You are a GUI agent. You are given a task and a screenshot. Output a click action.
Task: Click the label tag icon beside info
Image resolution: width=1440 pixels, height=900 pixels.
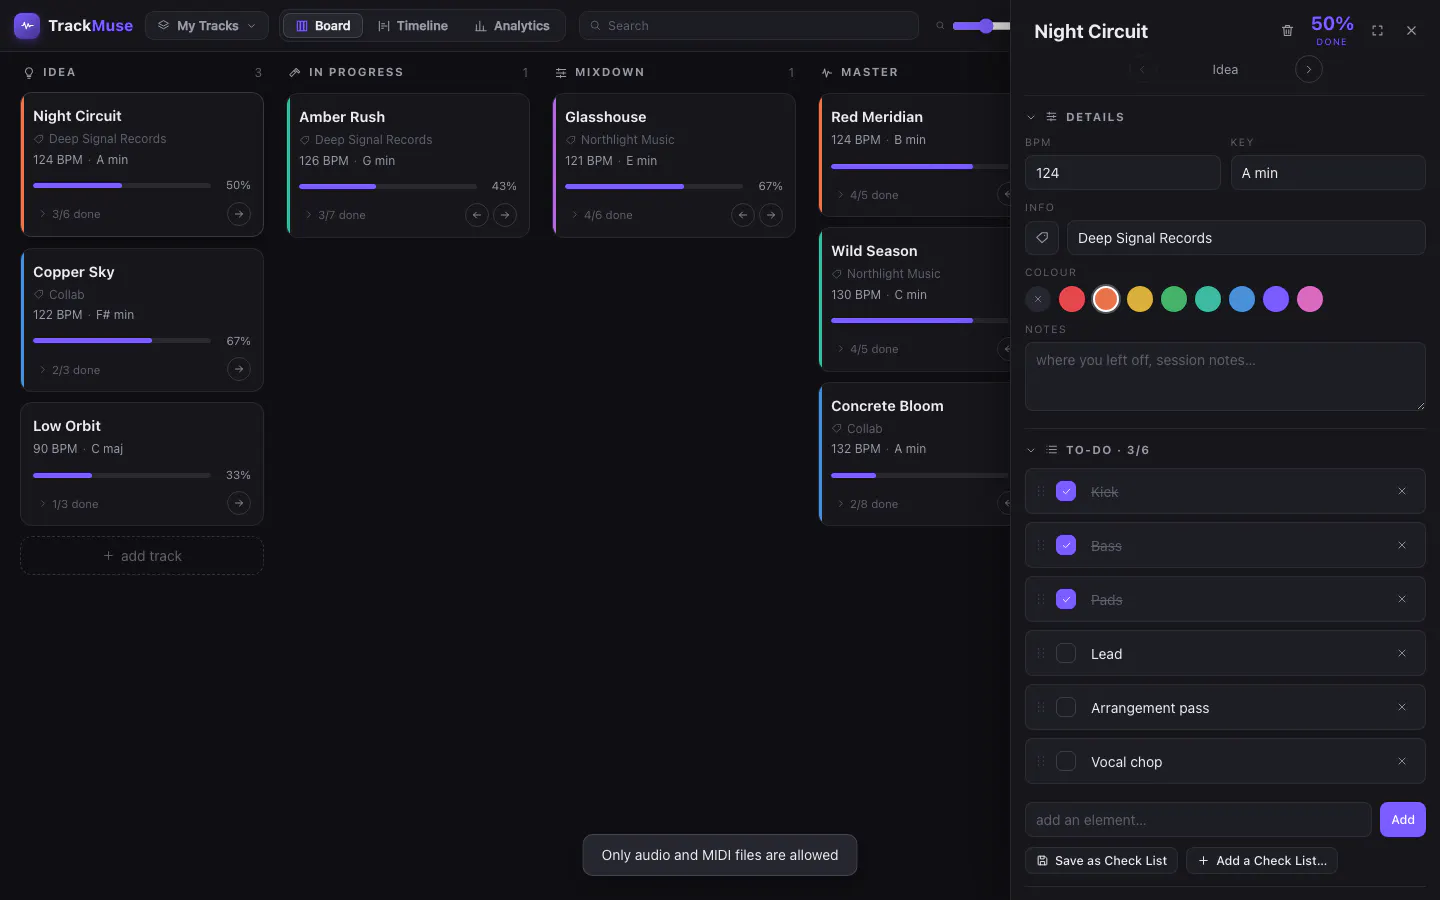point(1041,238)
